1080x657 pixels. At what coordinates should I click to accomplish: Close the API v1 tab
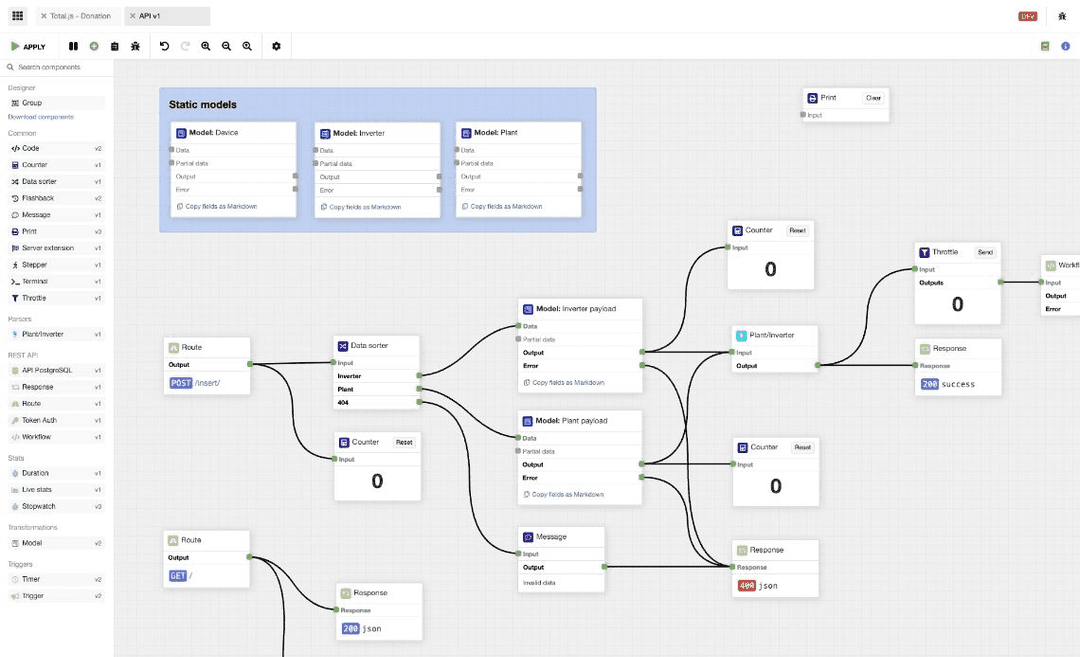coord(132,16)
